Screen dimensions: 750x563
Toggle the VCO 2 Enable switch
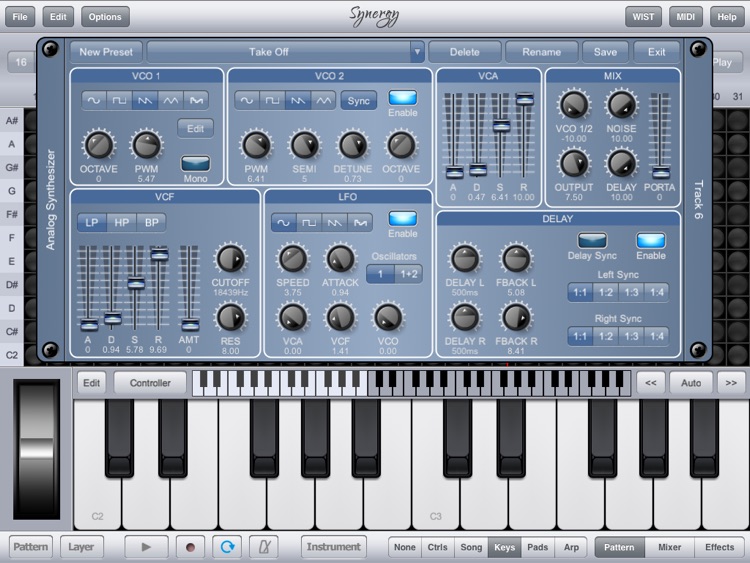coord(403,98)
